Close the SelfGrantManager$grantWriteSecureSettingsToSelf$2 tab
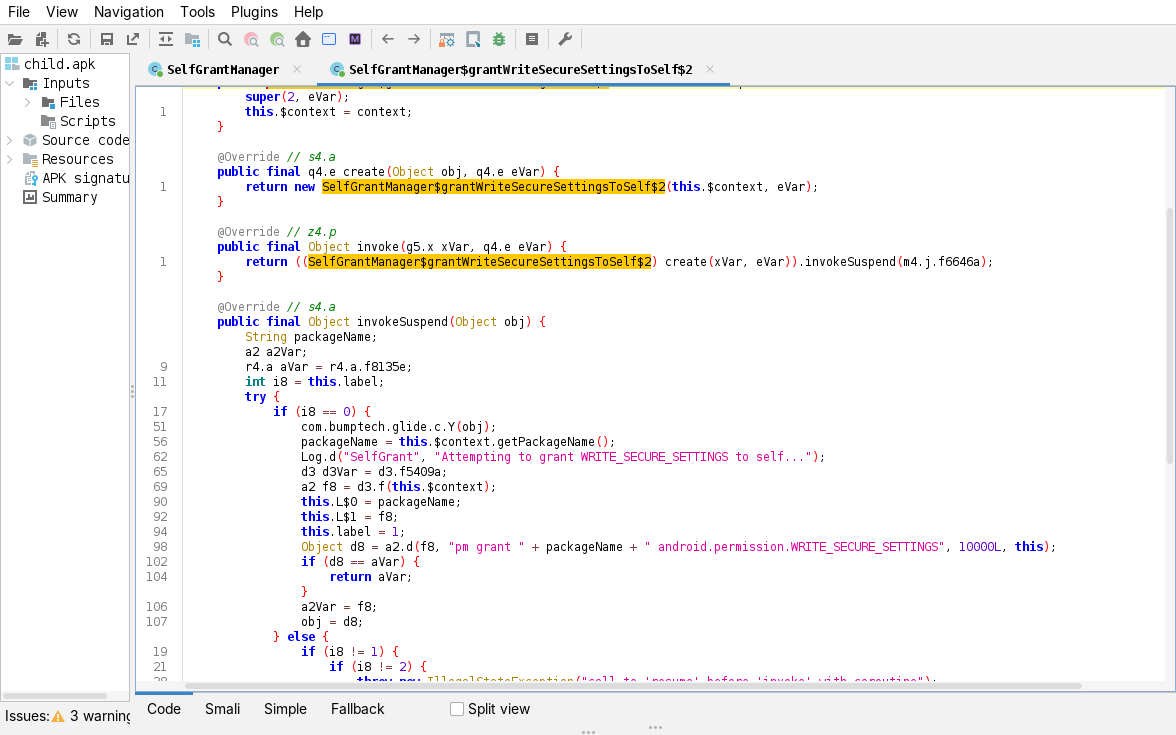Screen dimensions: 1176x735 coord(710,69)
